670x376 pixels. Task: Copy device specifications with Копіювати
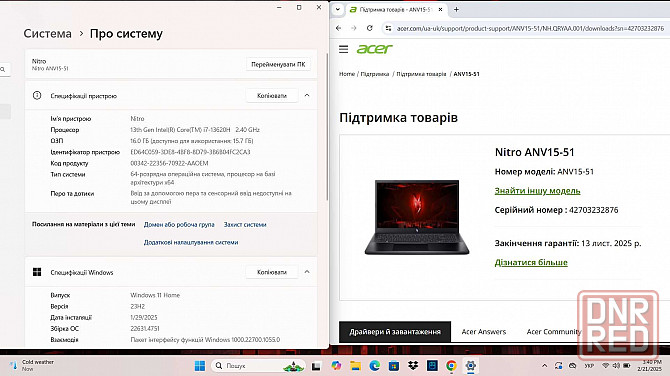point(272,96)
